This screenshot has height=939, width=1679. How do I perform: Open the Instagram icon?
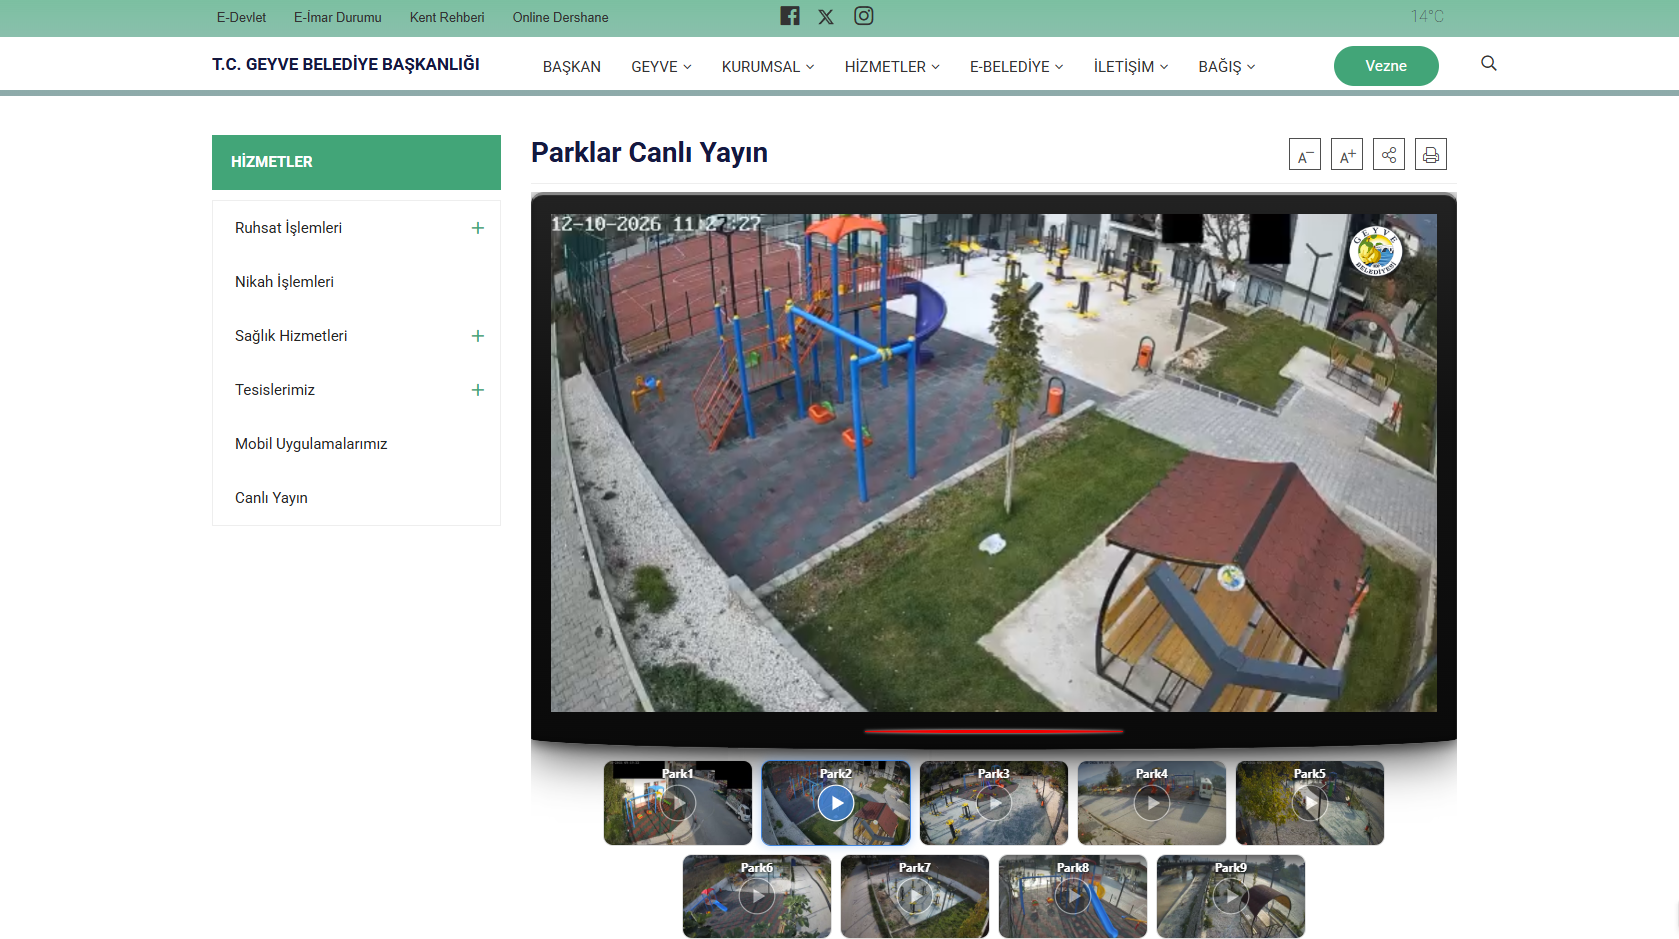(x=864, y=16)
